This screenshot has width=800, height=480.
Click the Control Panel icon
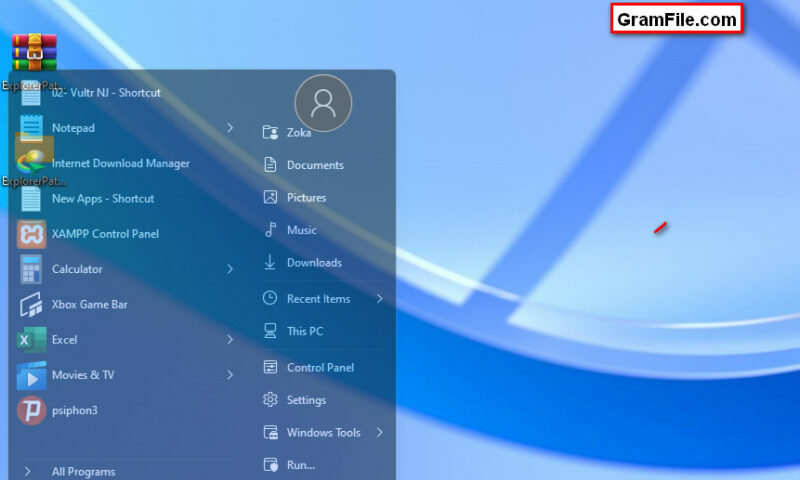270,367
